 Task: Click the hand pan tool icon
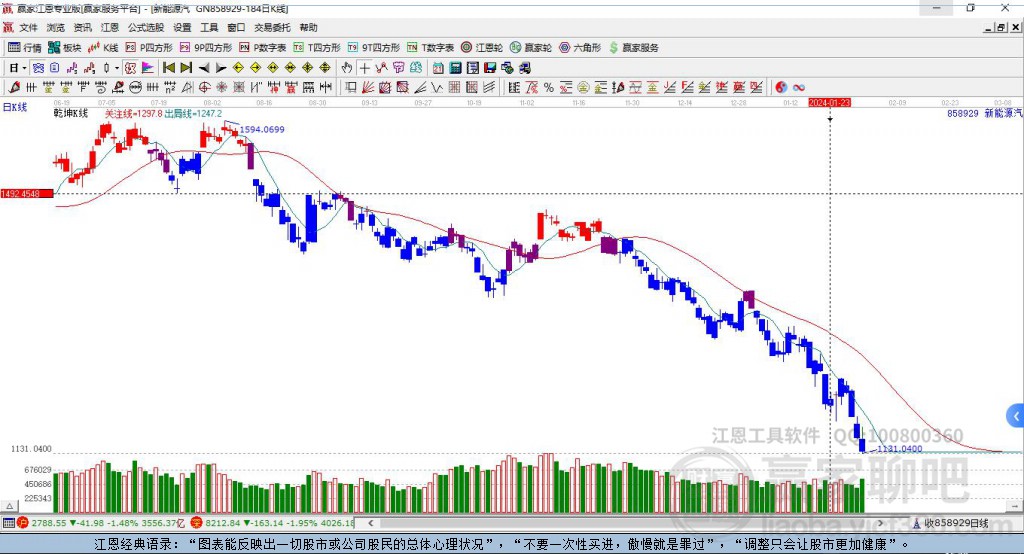click(x=347, y=68)
